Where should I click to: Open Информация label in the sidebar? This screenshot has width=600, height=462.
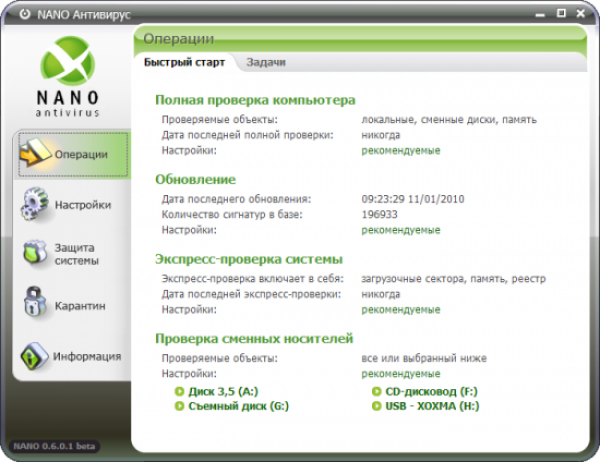[87, 356]
